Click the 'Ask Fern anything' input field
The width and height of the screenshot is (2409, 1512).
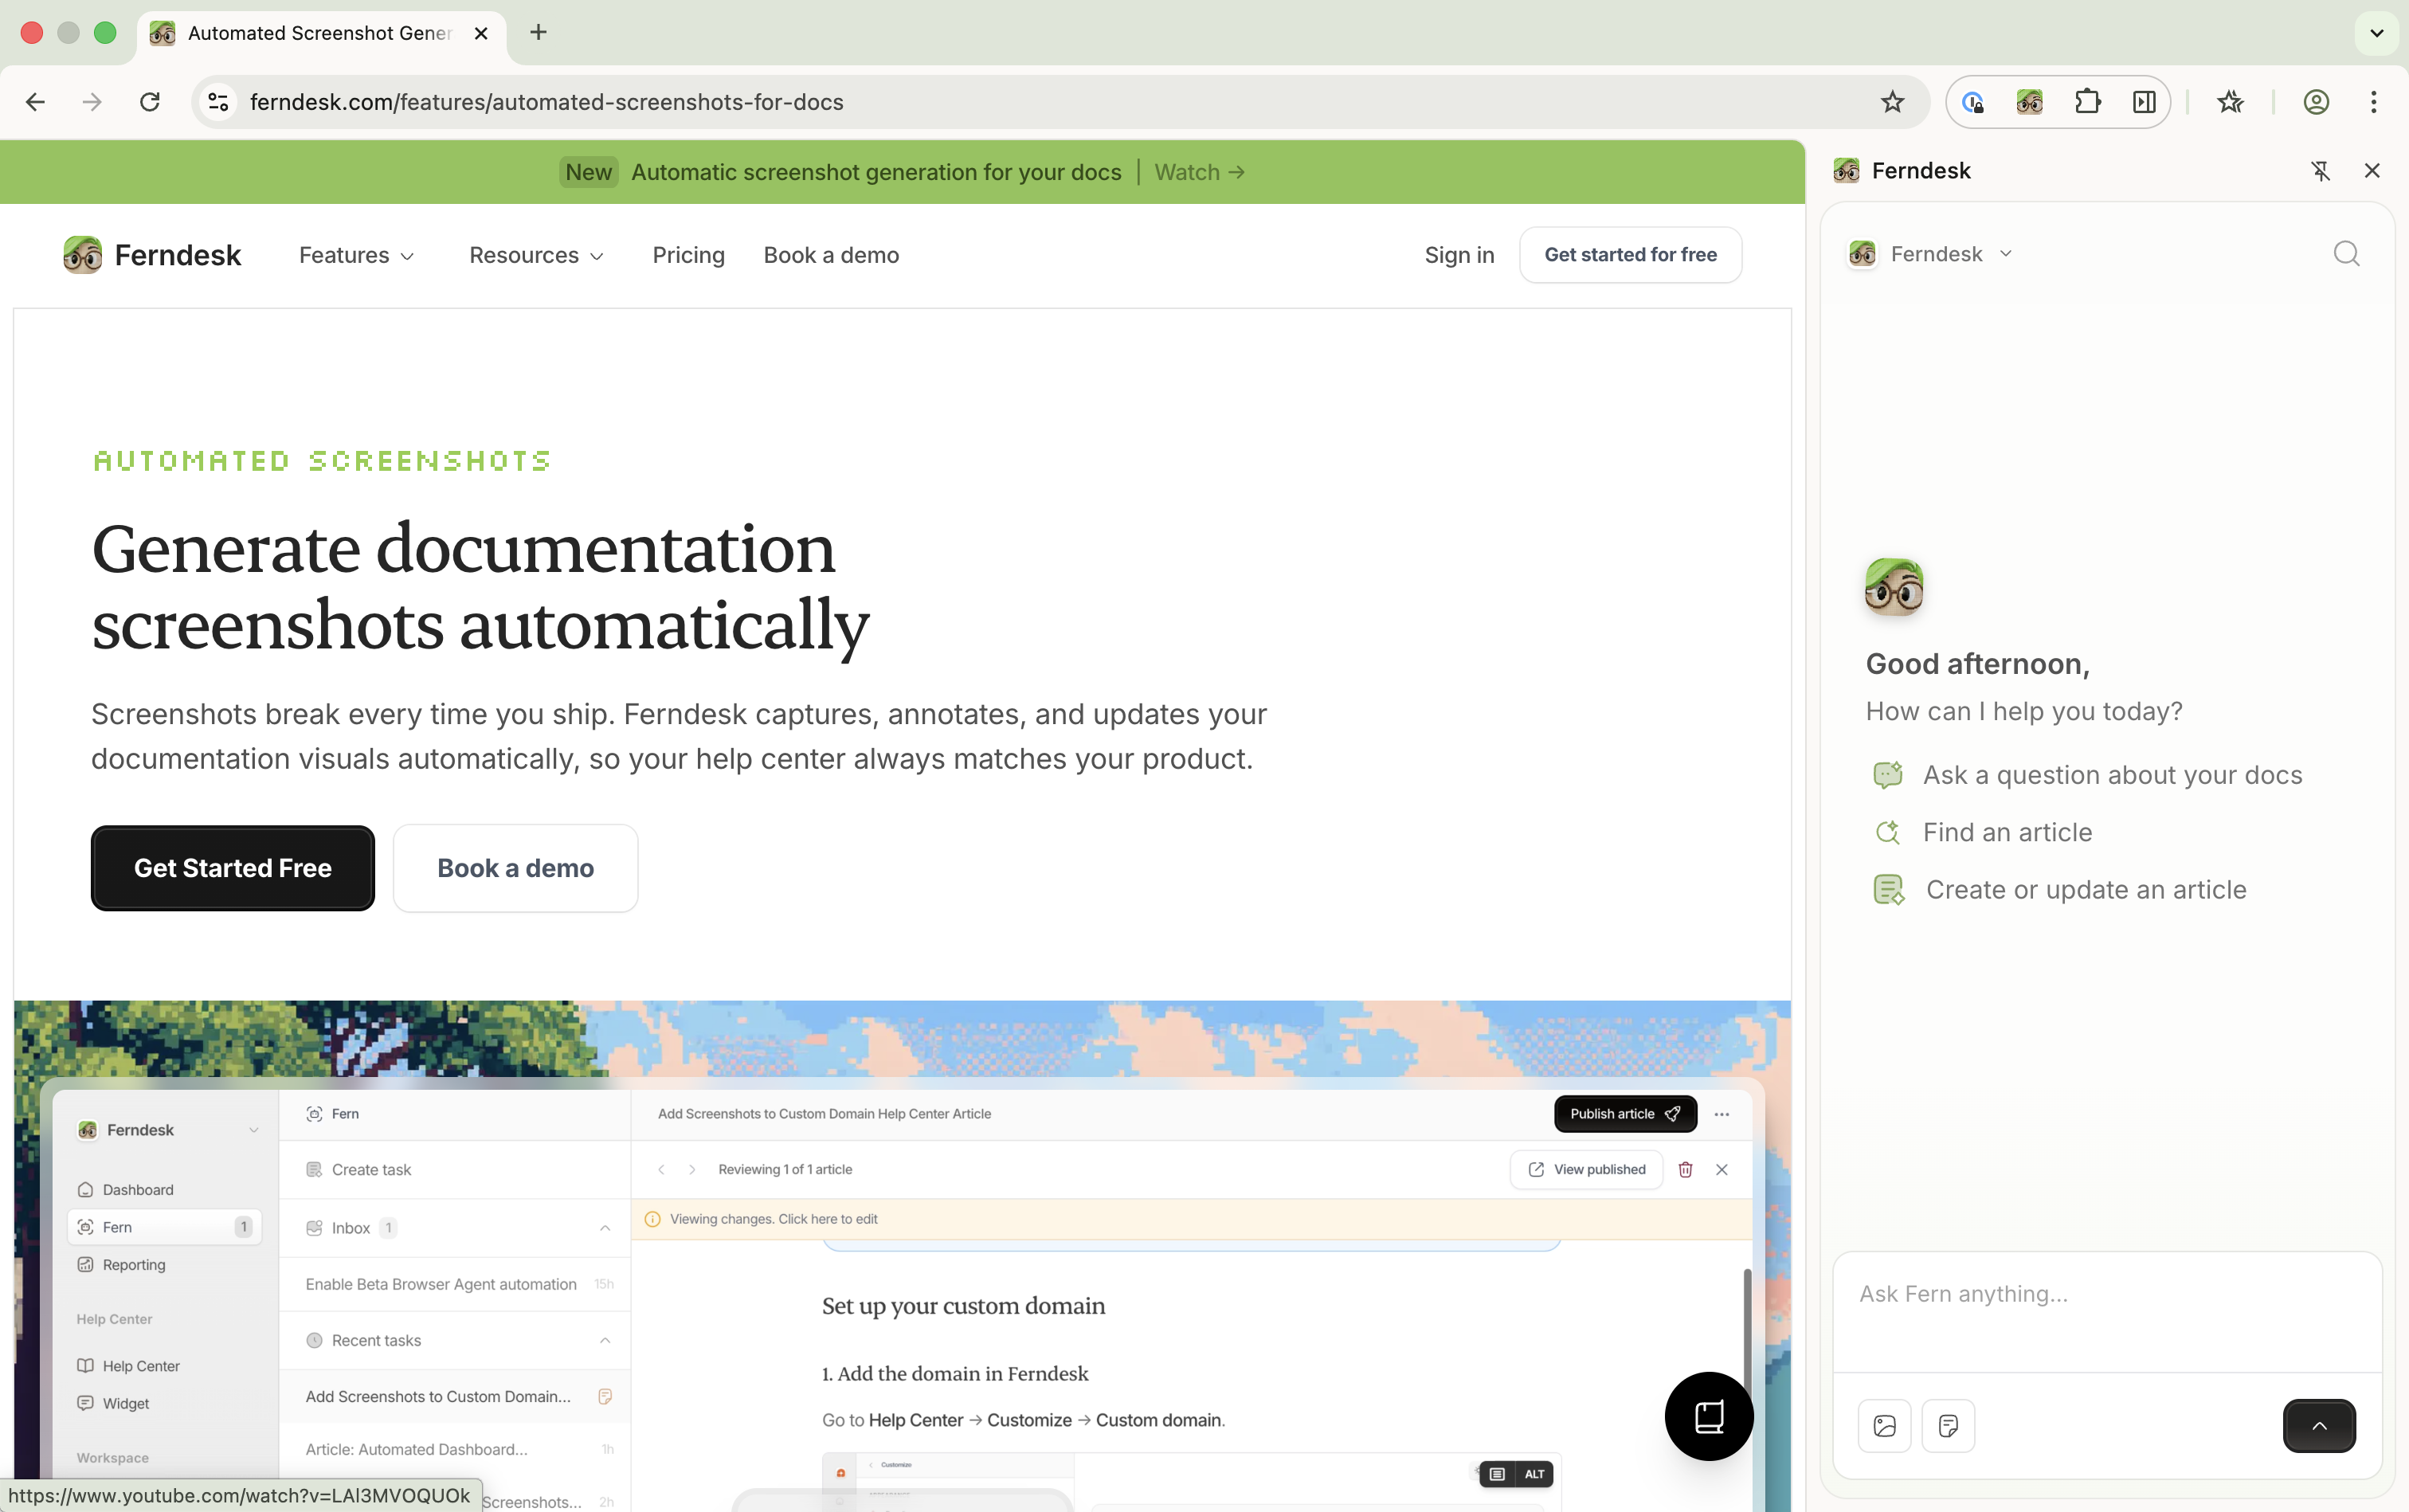pos(2106,1294)
